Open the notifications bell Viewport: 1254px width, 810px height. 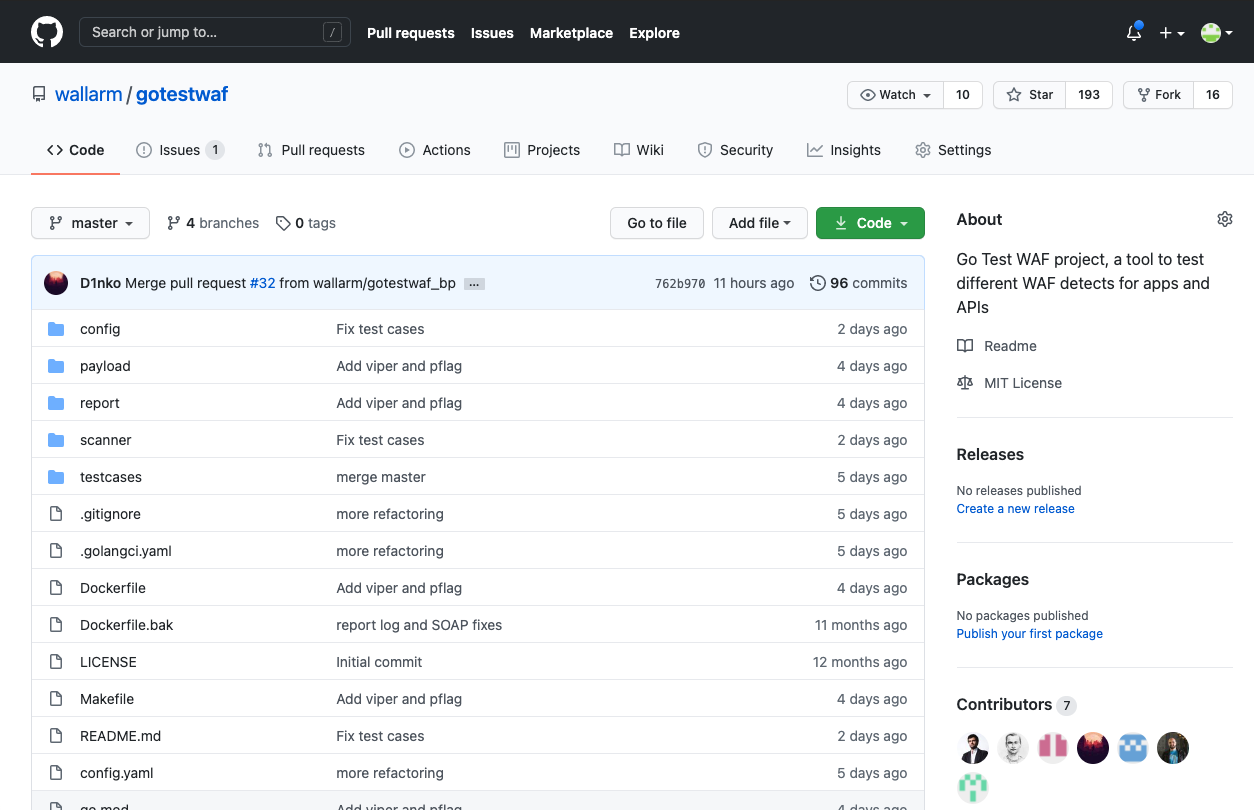tap(1134, 32)
